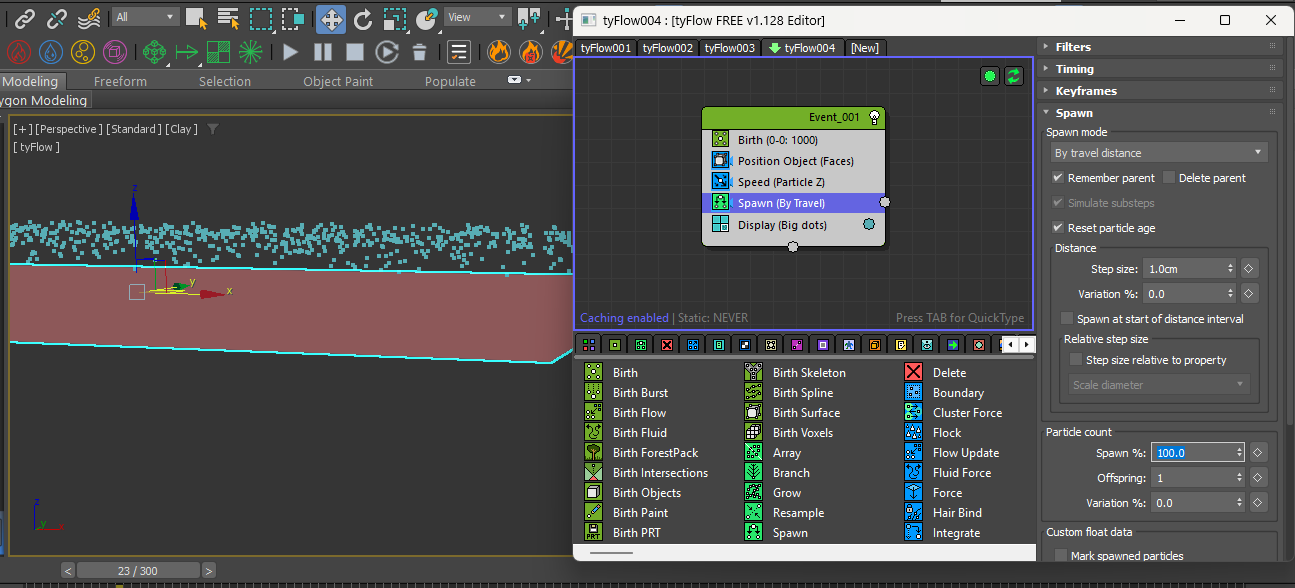Click the Select and Move tool

(330, 18)
